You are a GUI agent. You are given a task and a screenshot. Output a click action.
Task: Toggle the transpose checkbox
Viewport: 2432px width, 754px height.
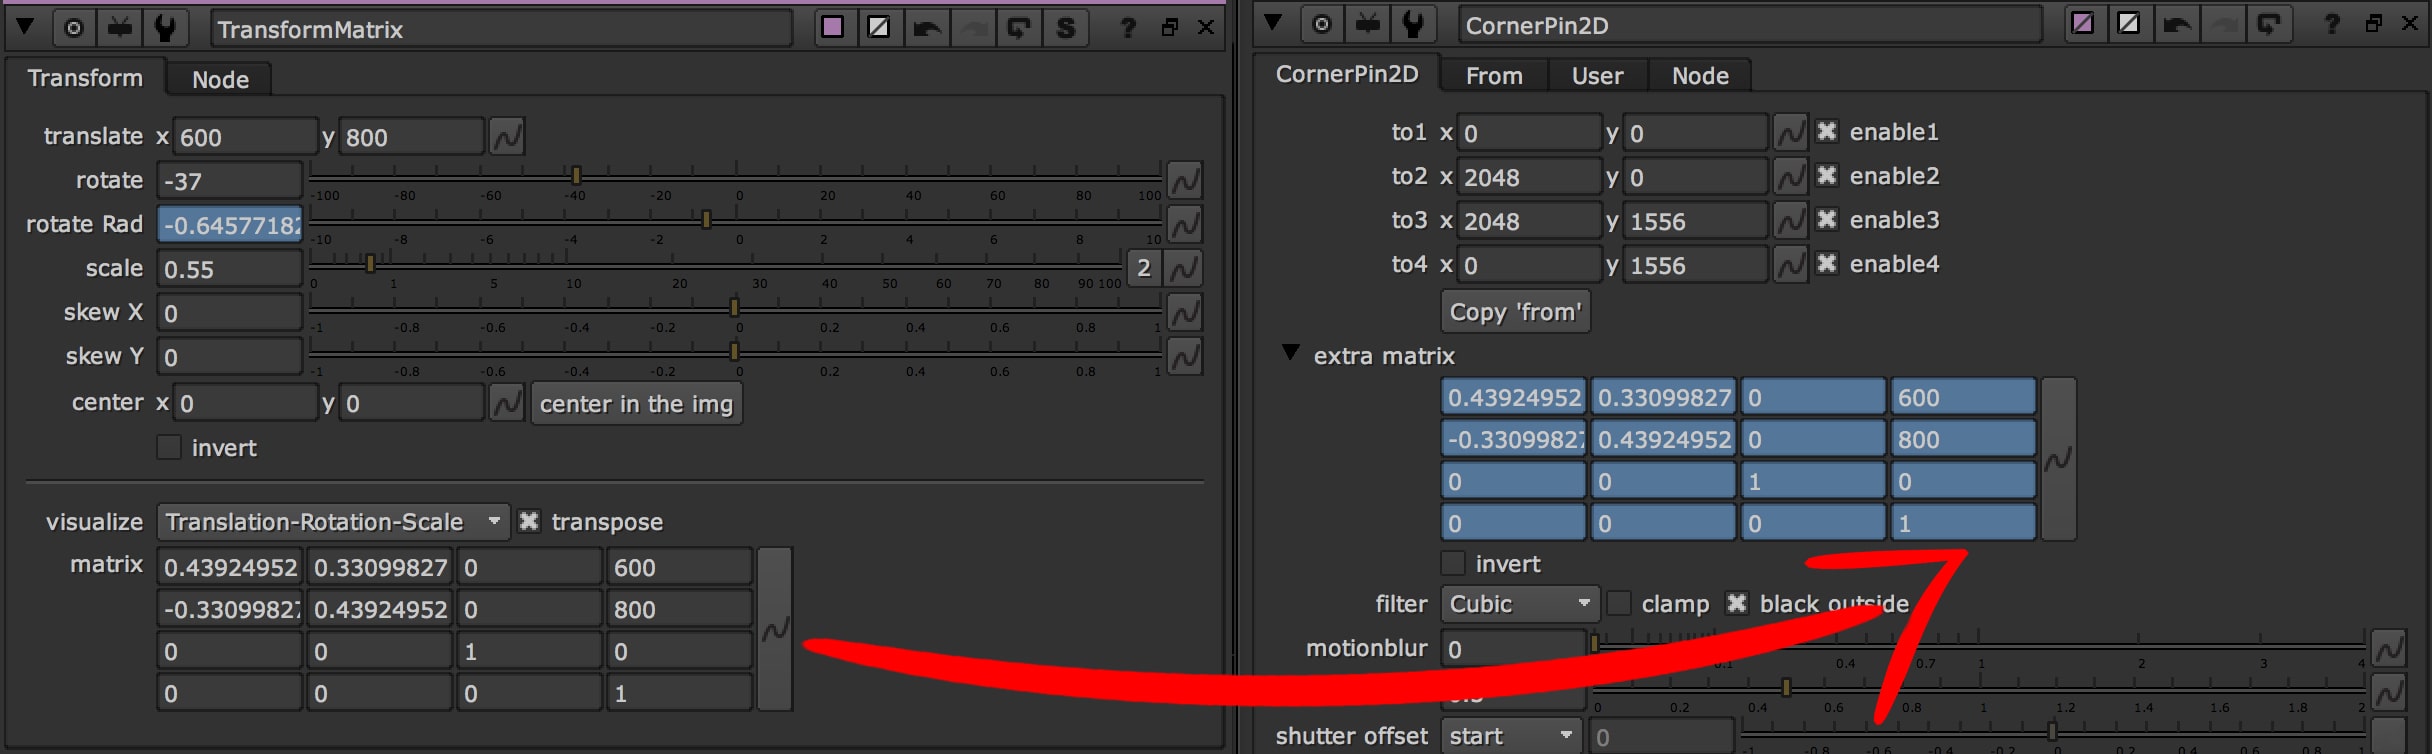coord(529,522)
